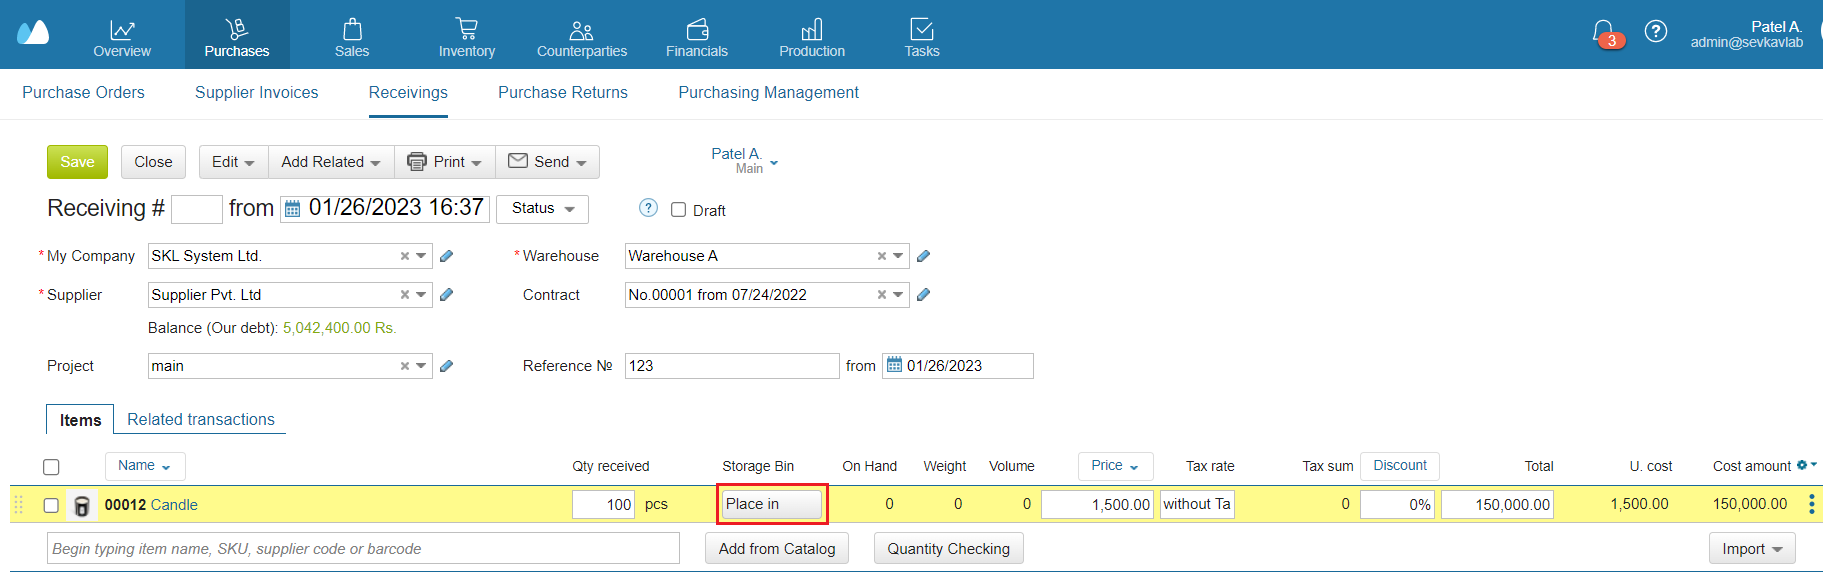Open the Supplier dropdown arrow
This screenshot has width=1823, height=583.
421,295
